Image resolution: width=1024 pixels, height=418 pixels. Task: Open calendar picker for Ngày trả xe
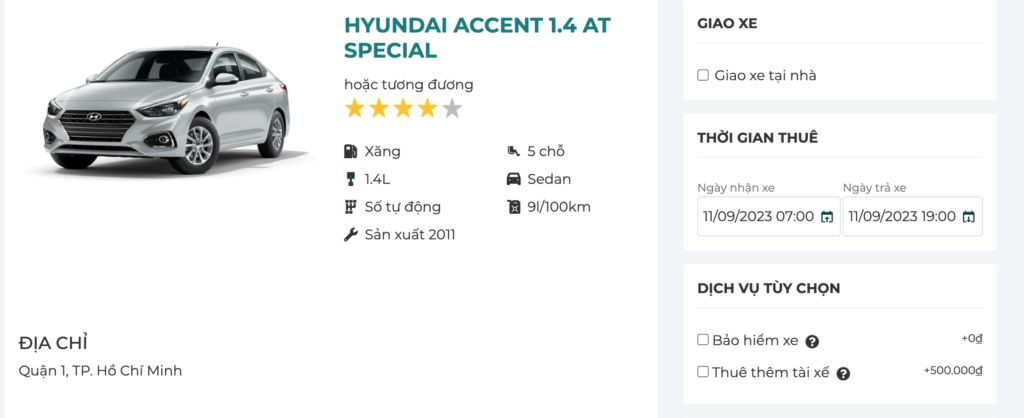969,217
